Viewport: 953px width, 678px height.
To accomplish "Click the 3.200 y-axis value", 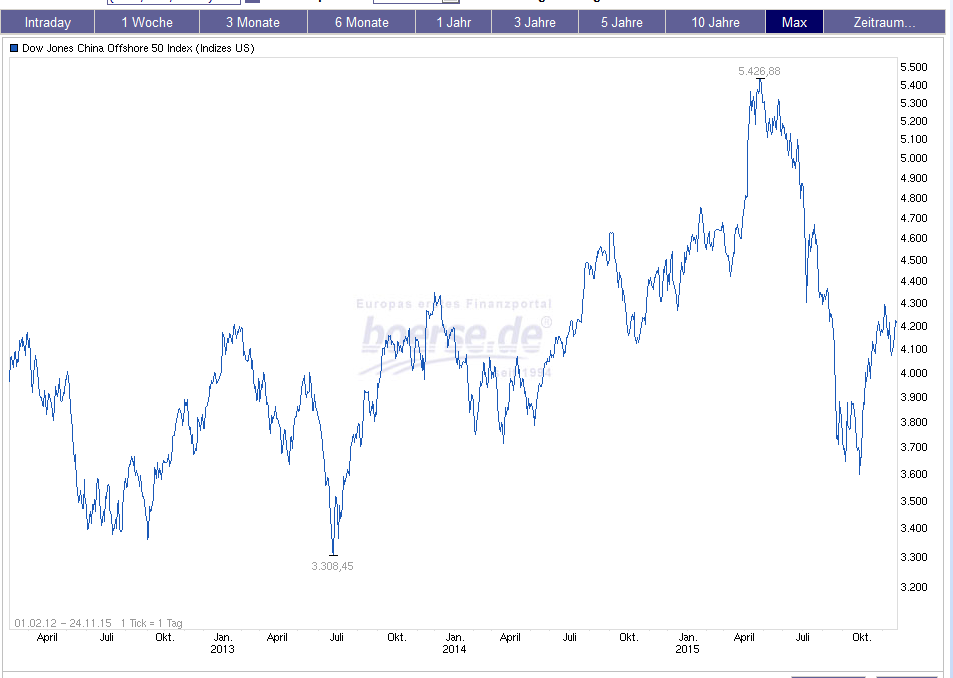I will pos(914,587).
